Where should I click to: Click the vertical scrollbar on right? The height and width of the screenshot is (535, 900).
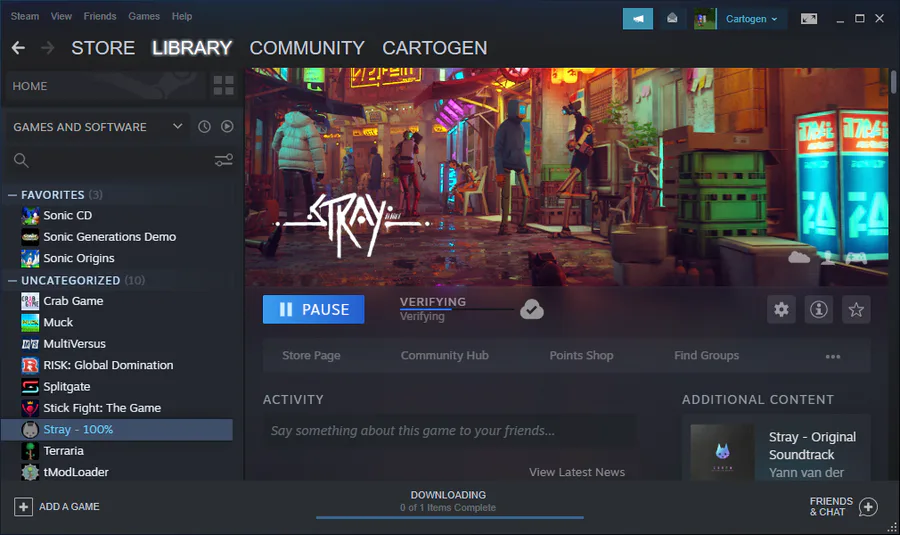[893, 82]
